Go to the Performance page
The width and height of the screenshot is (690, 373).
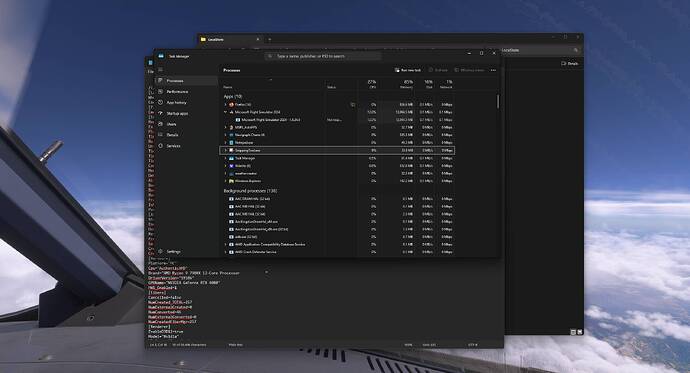coord(187,91)
